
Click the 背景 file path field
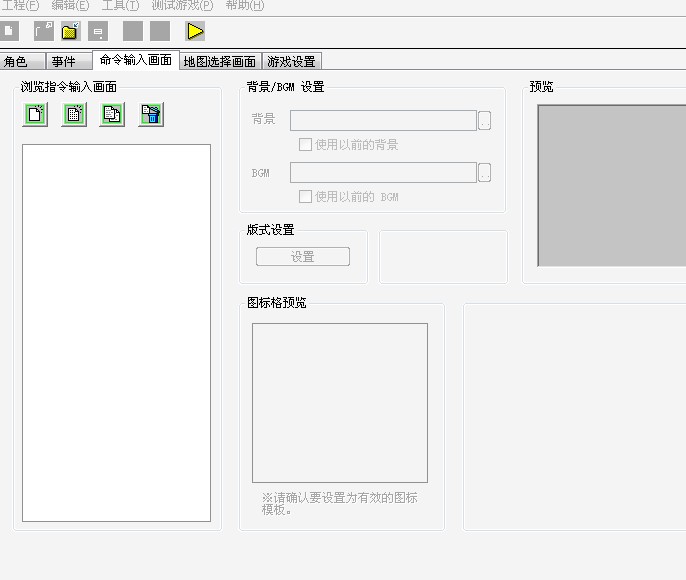tap(383, 121)
